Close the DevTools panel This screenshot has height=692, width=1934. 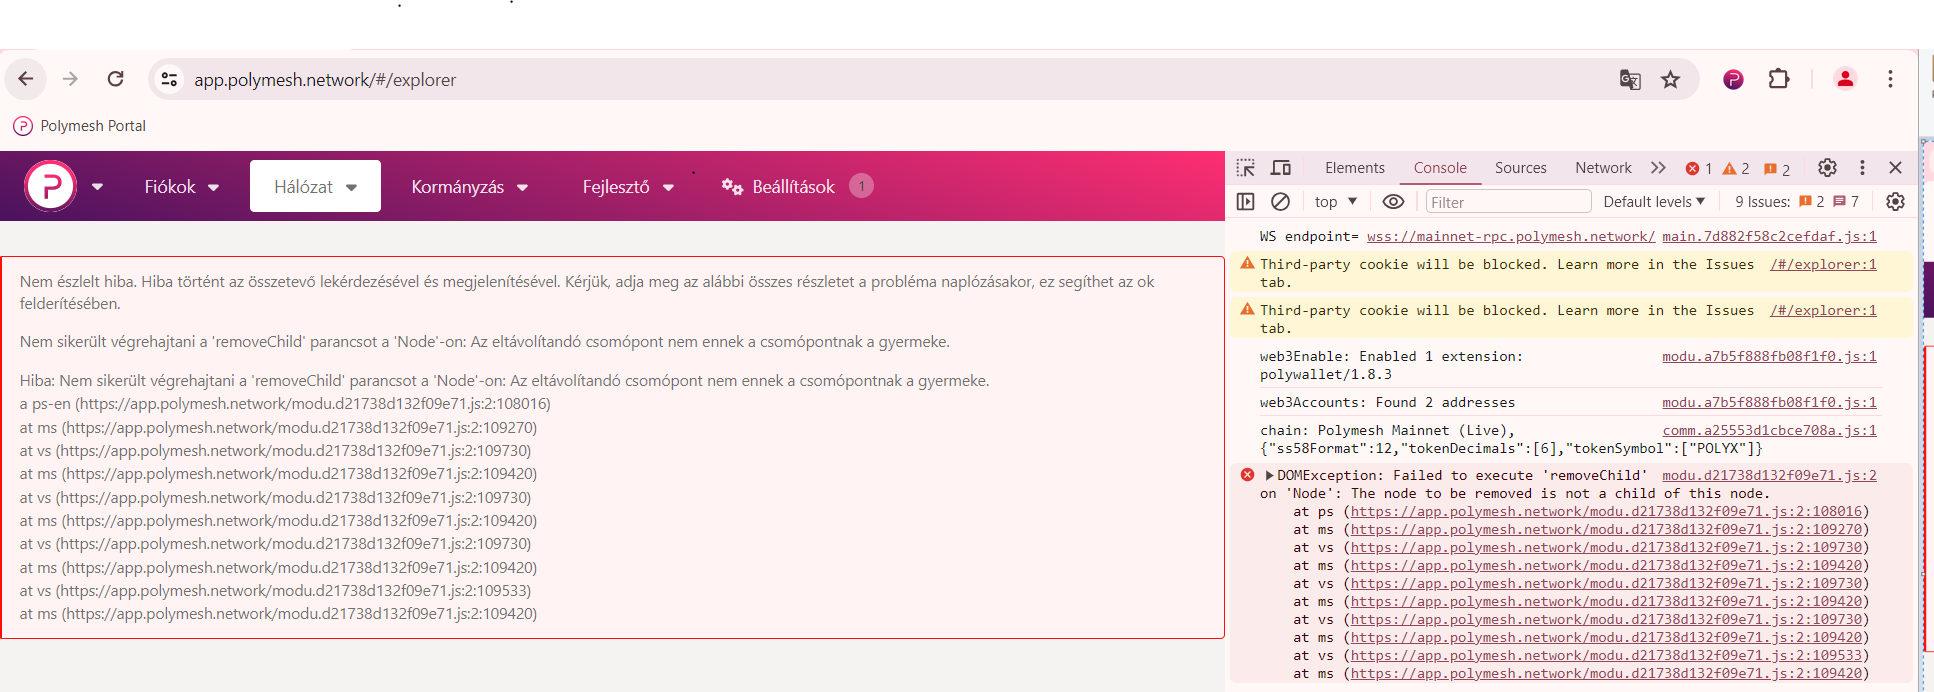(1895, 168)
